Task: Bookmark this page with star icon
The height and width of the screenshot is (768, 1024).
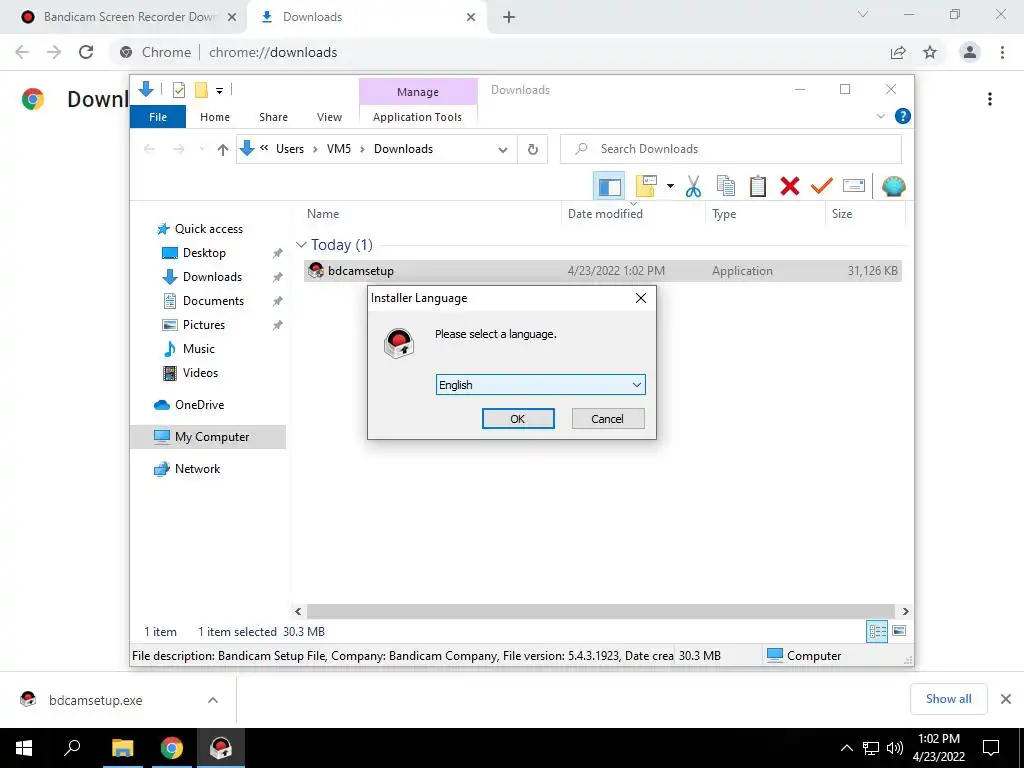Action: tap(930, 52)
